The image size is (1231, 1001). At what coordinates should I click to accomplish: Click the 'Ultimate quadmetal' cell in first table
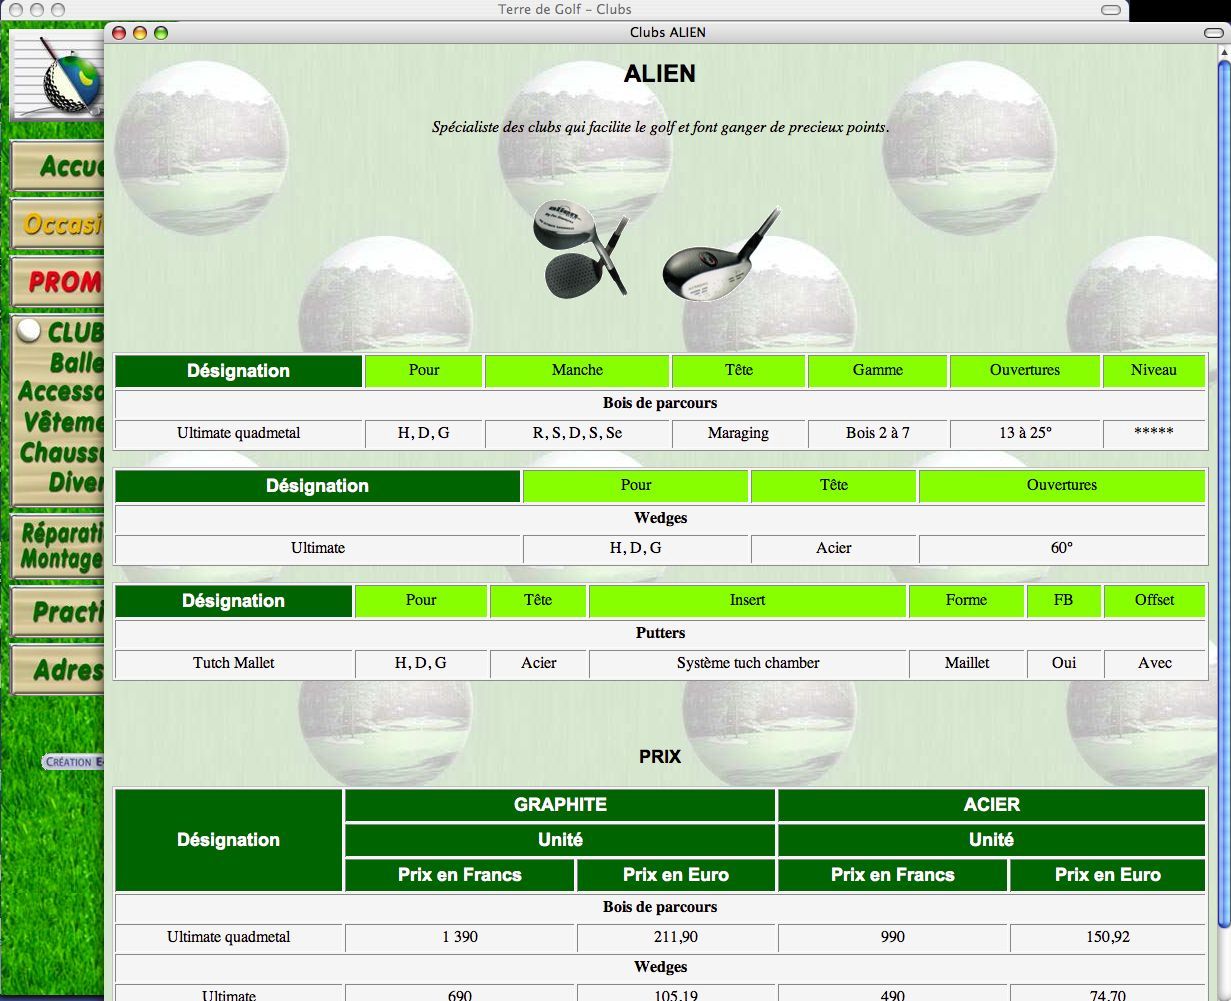click(x=239, y=434)
